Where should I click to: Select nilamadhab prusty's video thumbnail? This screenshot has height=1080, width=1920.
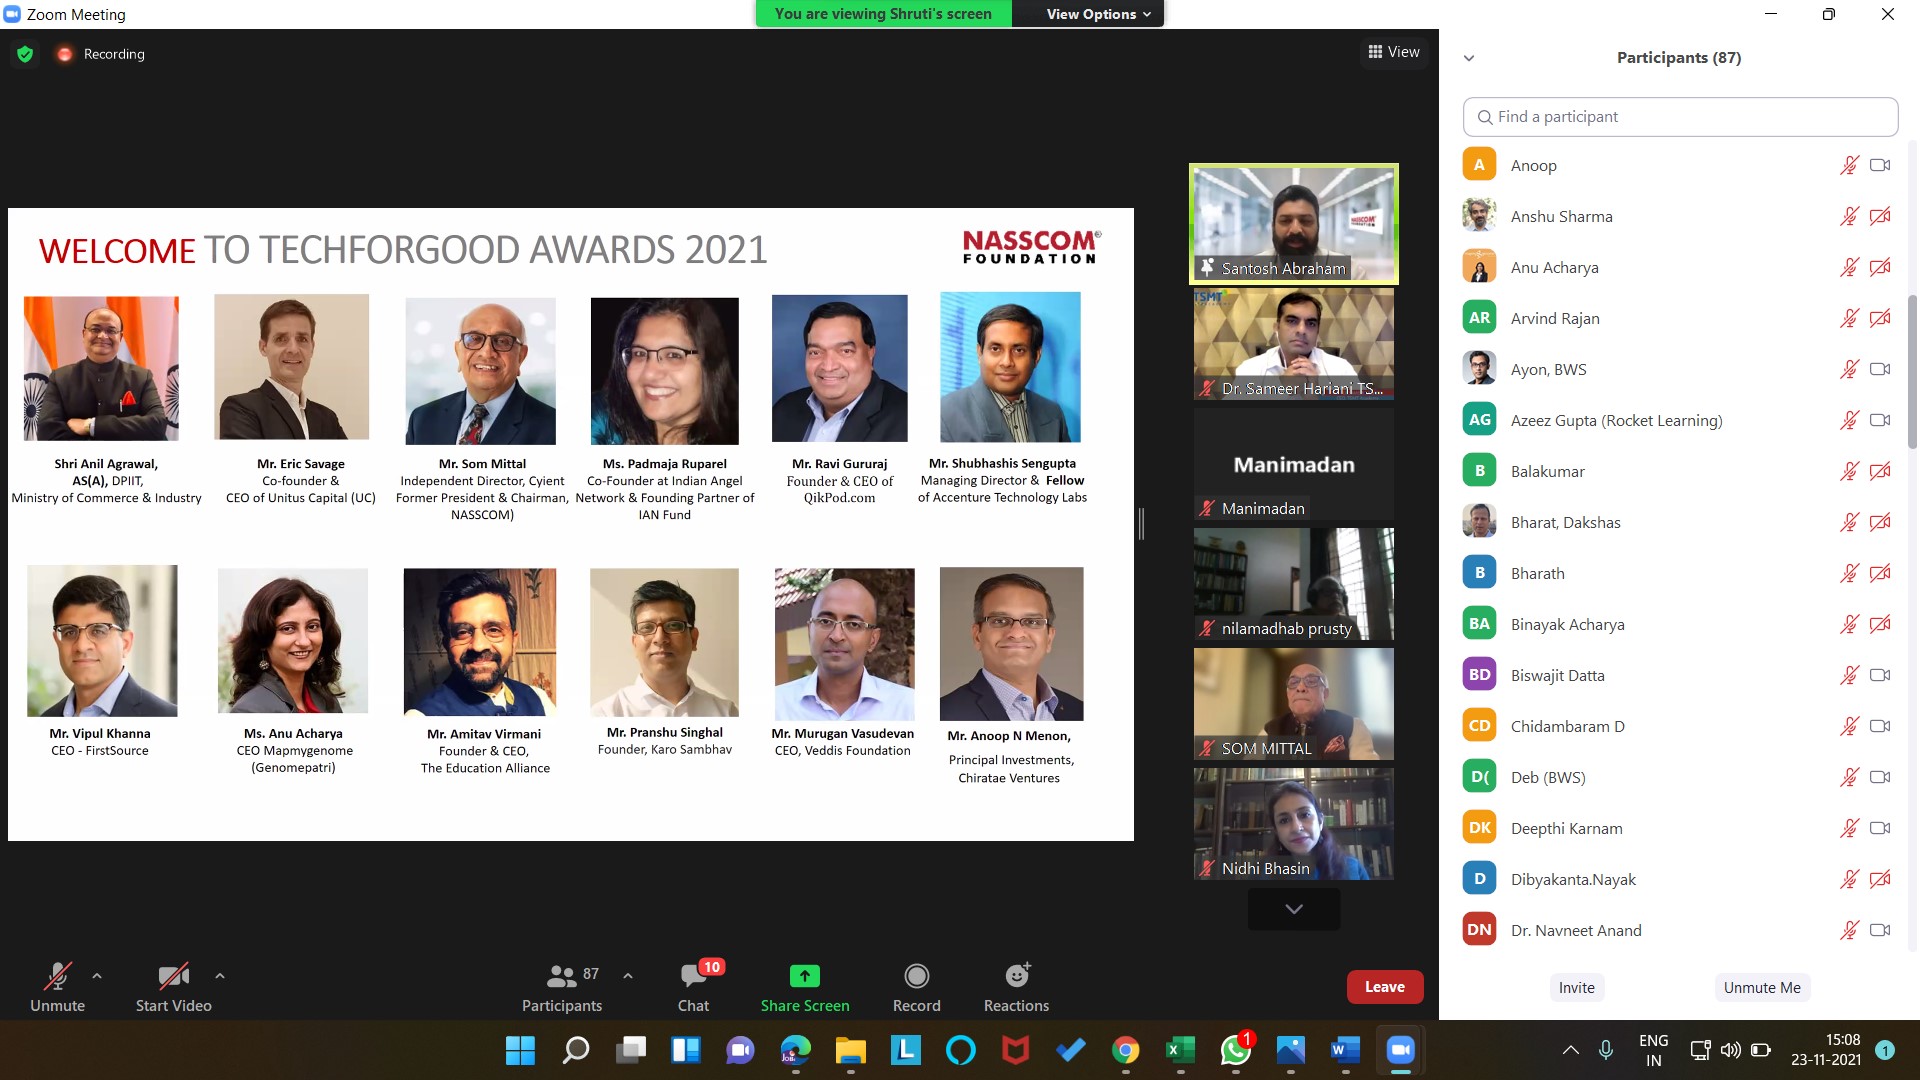click(x=1294, y=584)
